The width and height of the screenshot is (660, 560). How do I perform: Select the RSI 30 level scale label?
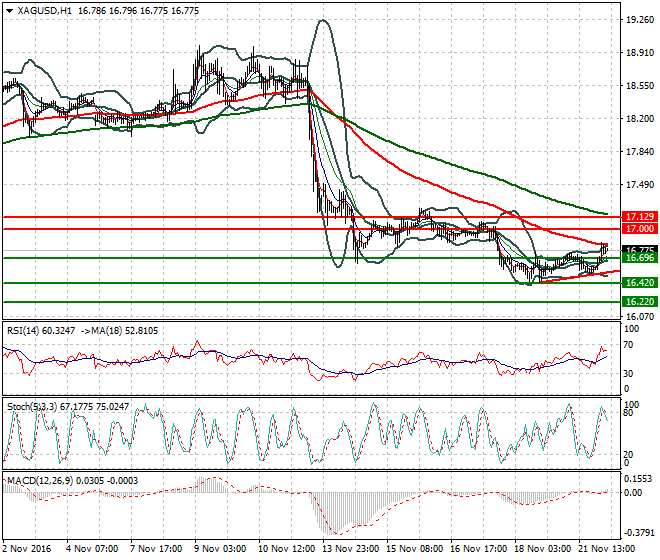628,374
